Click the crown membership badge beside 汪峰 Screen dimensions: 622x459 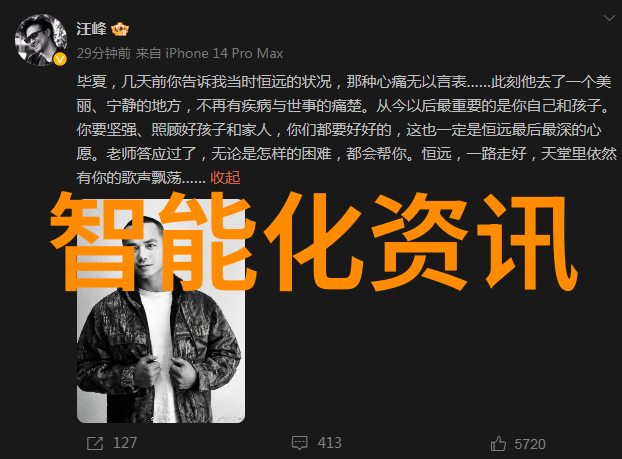click(119, 29)
